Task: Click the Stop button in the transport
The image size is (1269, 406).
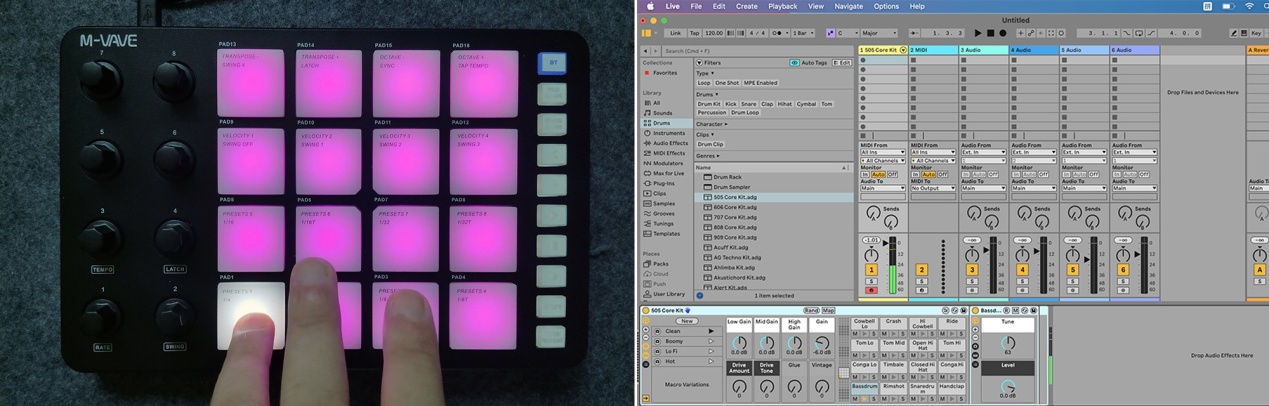Action: (990, 33)
